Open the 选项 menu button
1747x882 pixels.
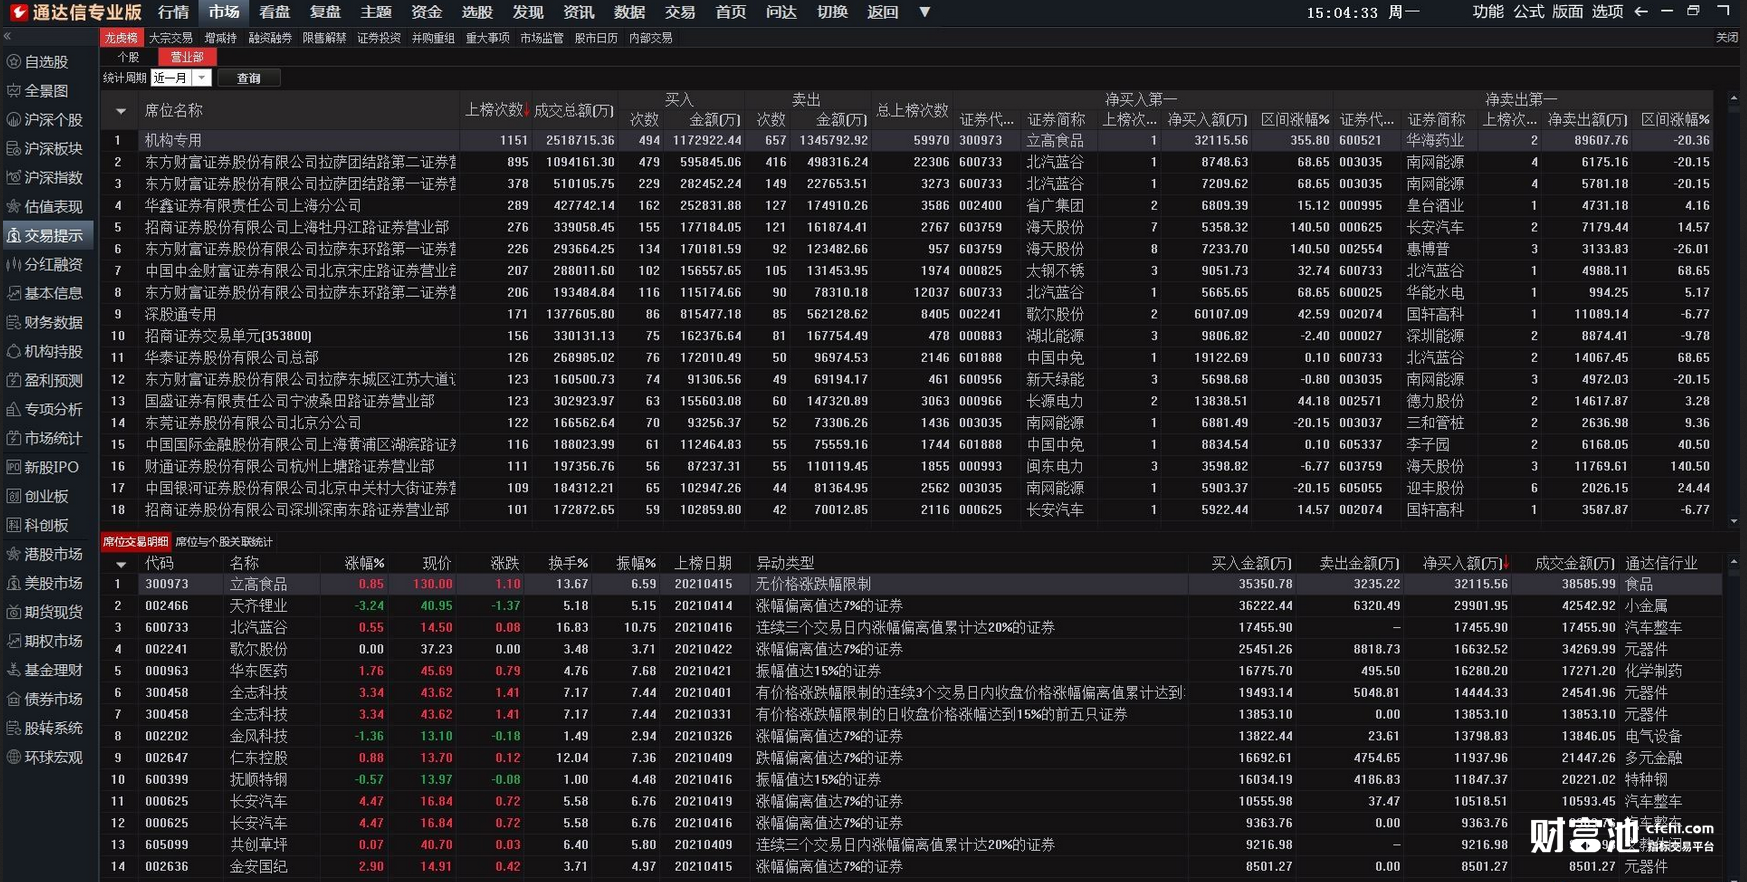[1607, 12]
